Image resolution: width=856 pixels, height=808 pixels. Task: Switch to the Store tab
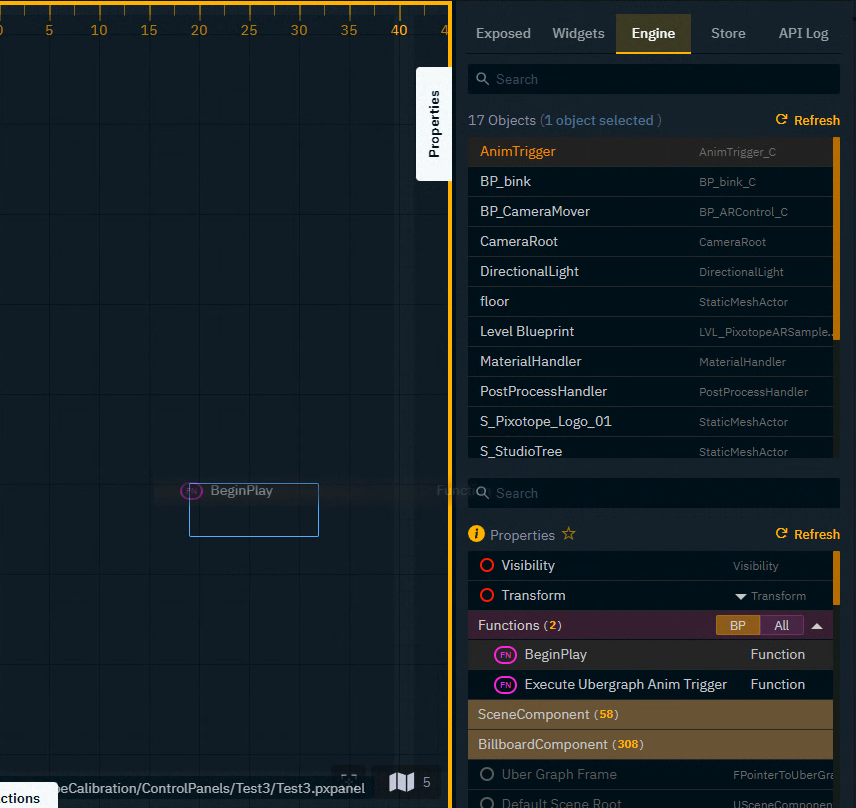pyautogui.click(x=728, y=33)
